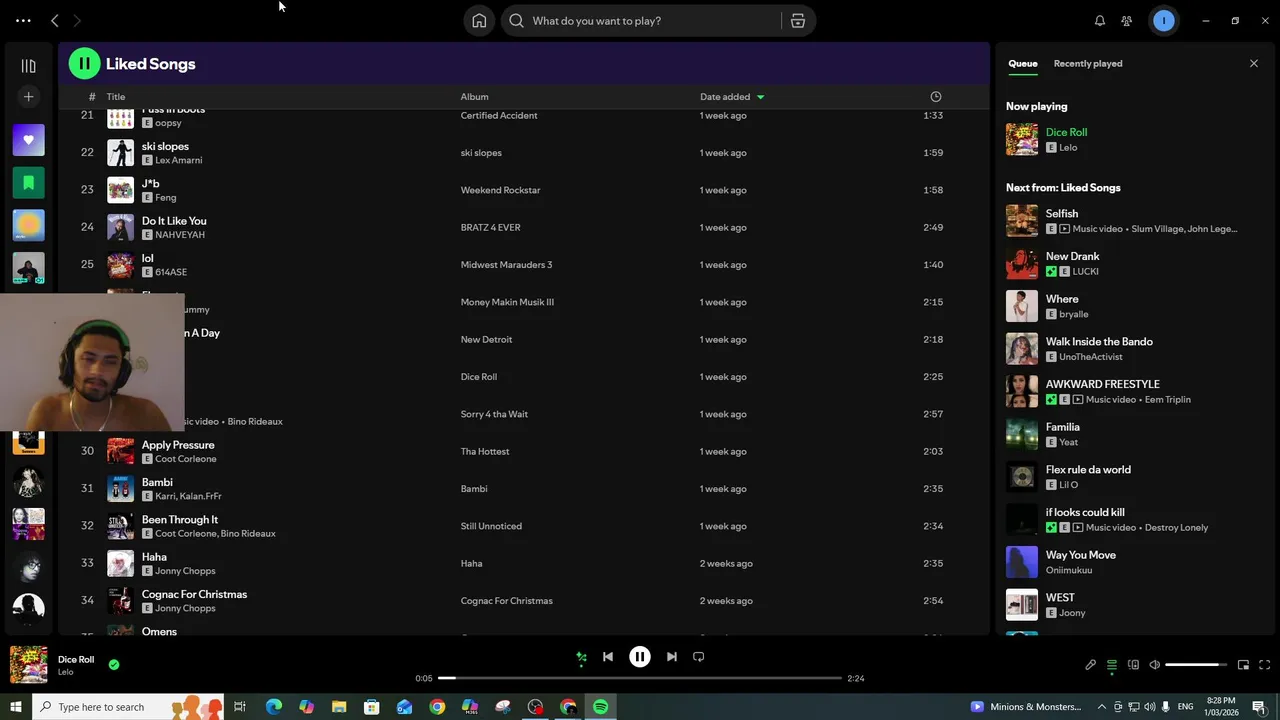1280x720 pixels.
Task: Skip to the previous track
Action: point(608,657)
